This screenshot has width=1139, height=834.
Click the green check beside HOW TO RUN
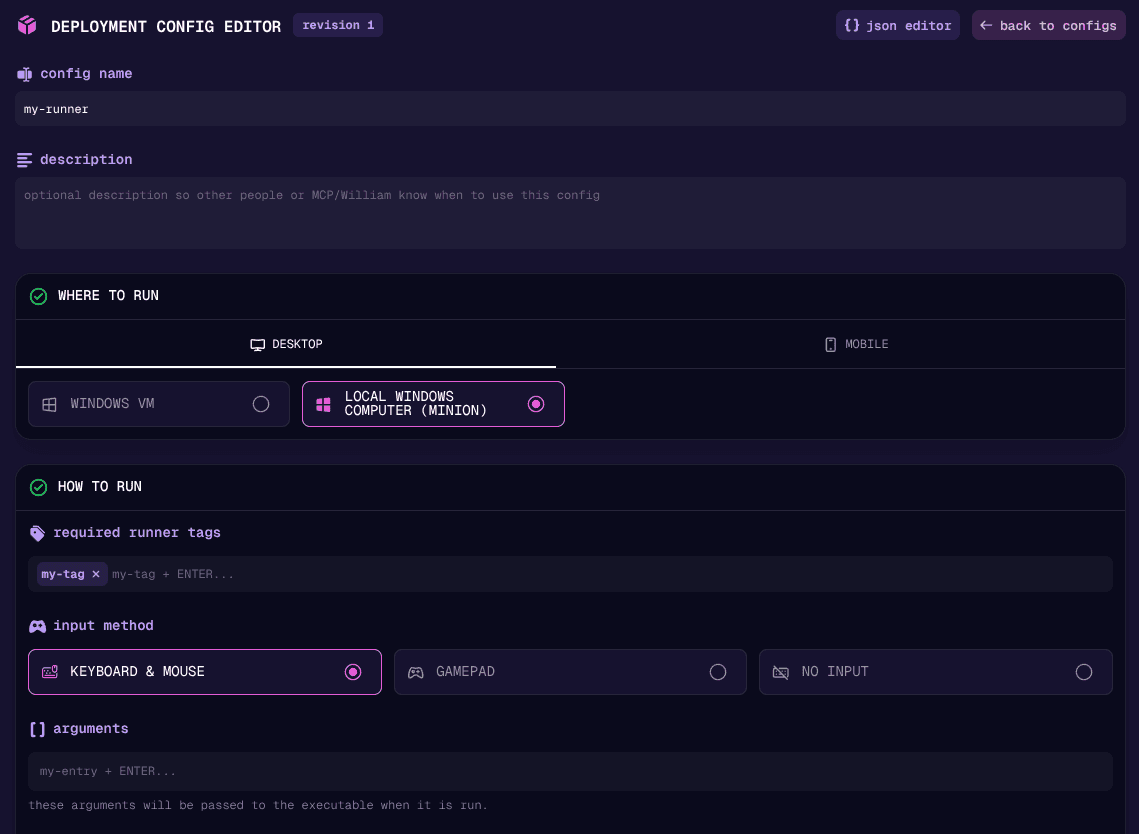click(x=38, y=487)
